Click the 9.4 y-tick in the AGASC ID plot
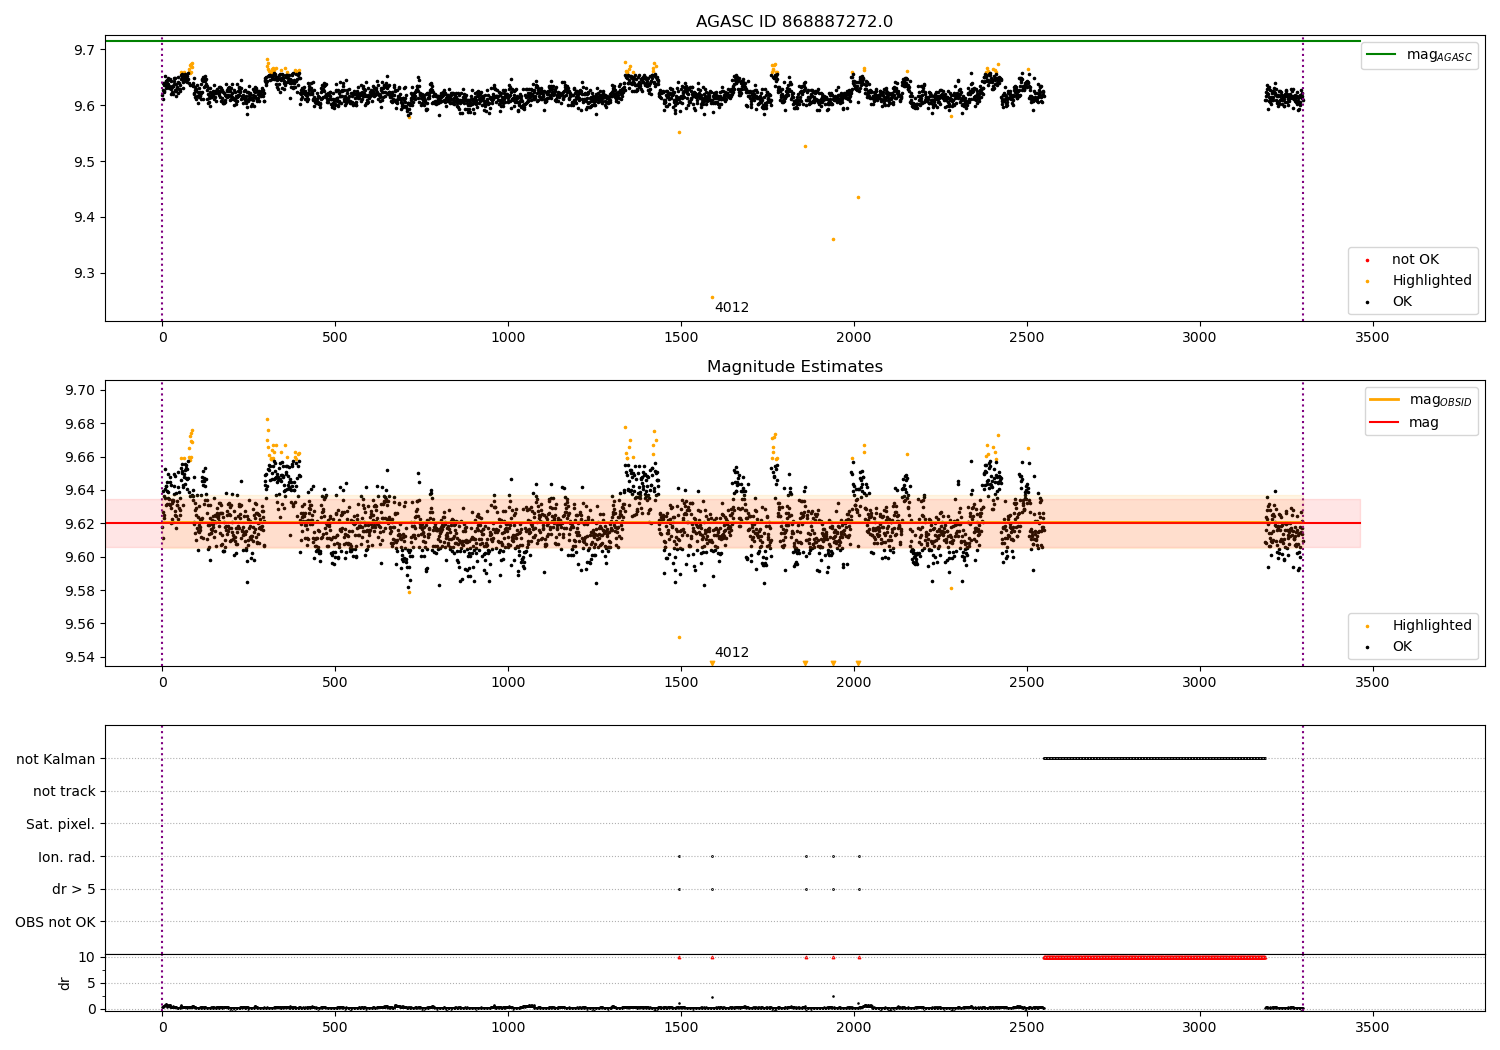Viewport: 1500px width, 1050px height. pyautogui.click(x=84, y=218)
